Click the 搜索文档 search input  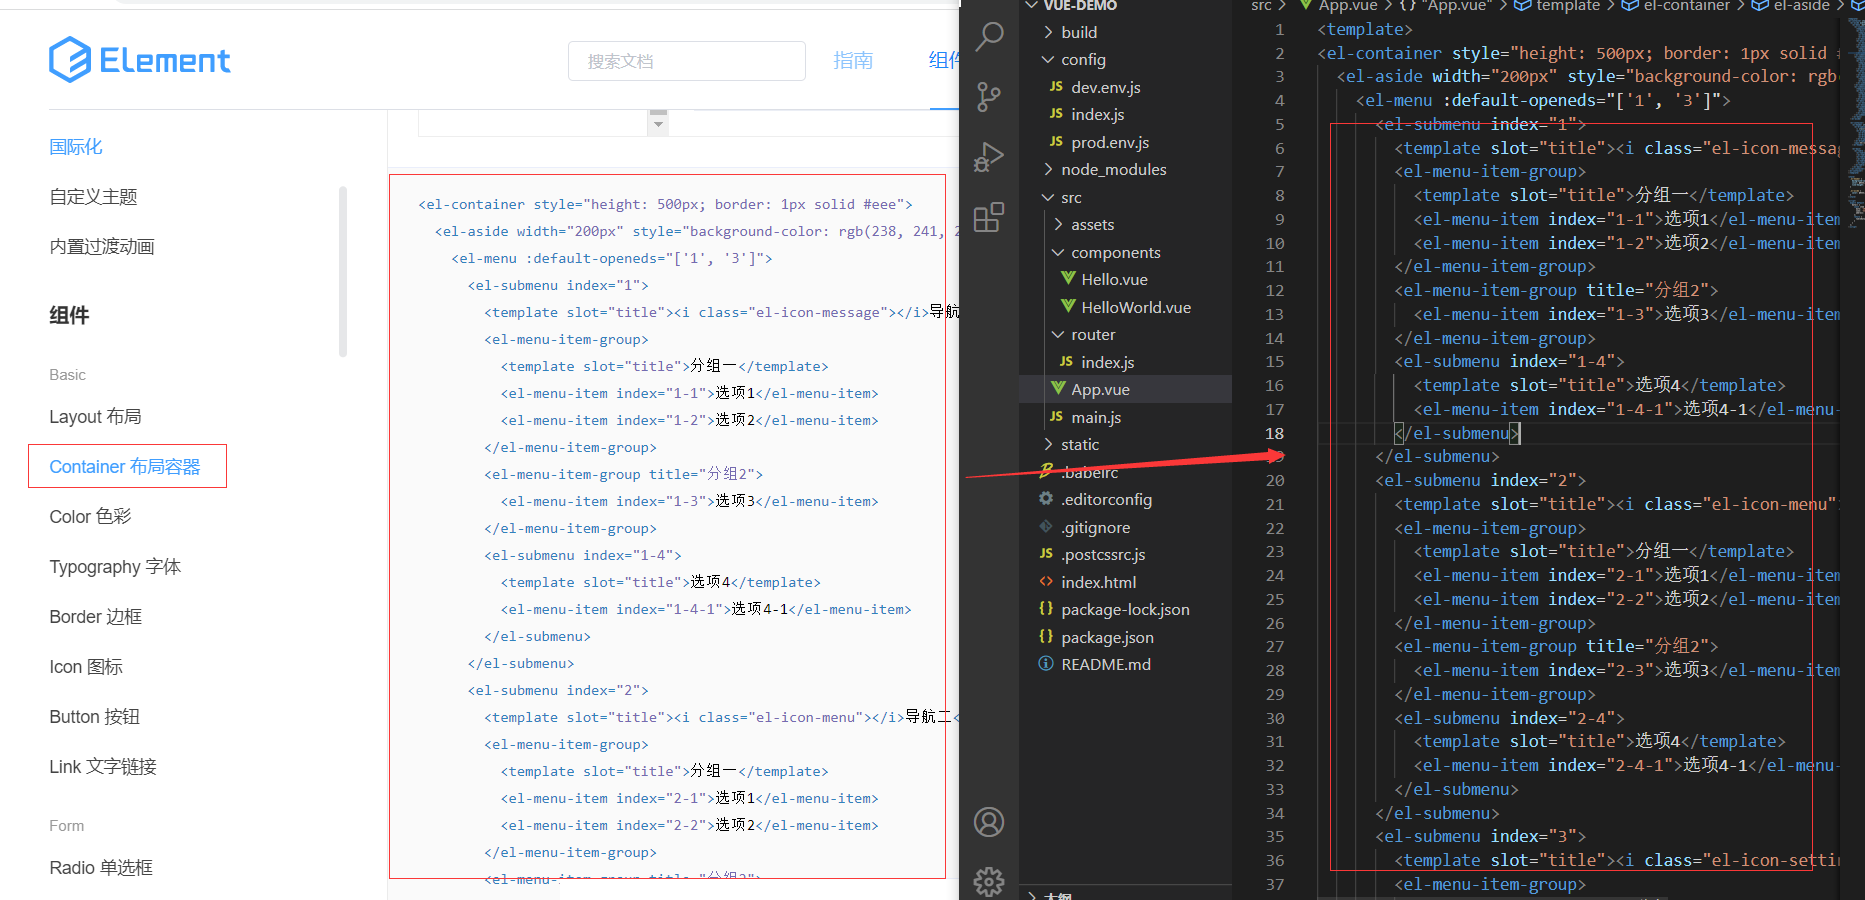tap(687, 61)
